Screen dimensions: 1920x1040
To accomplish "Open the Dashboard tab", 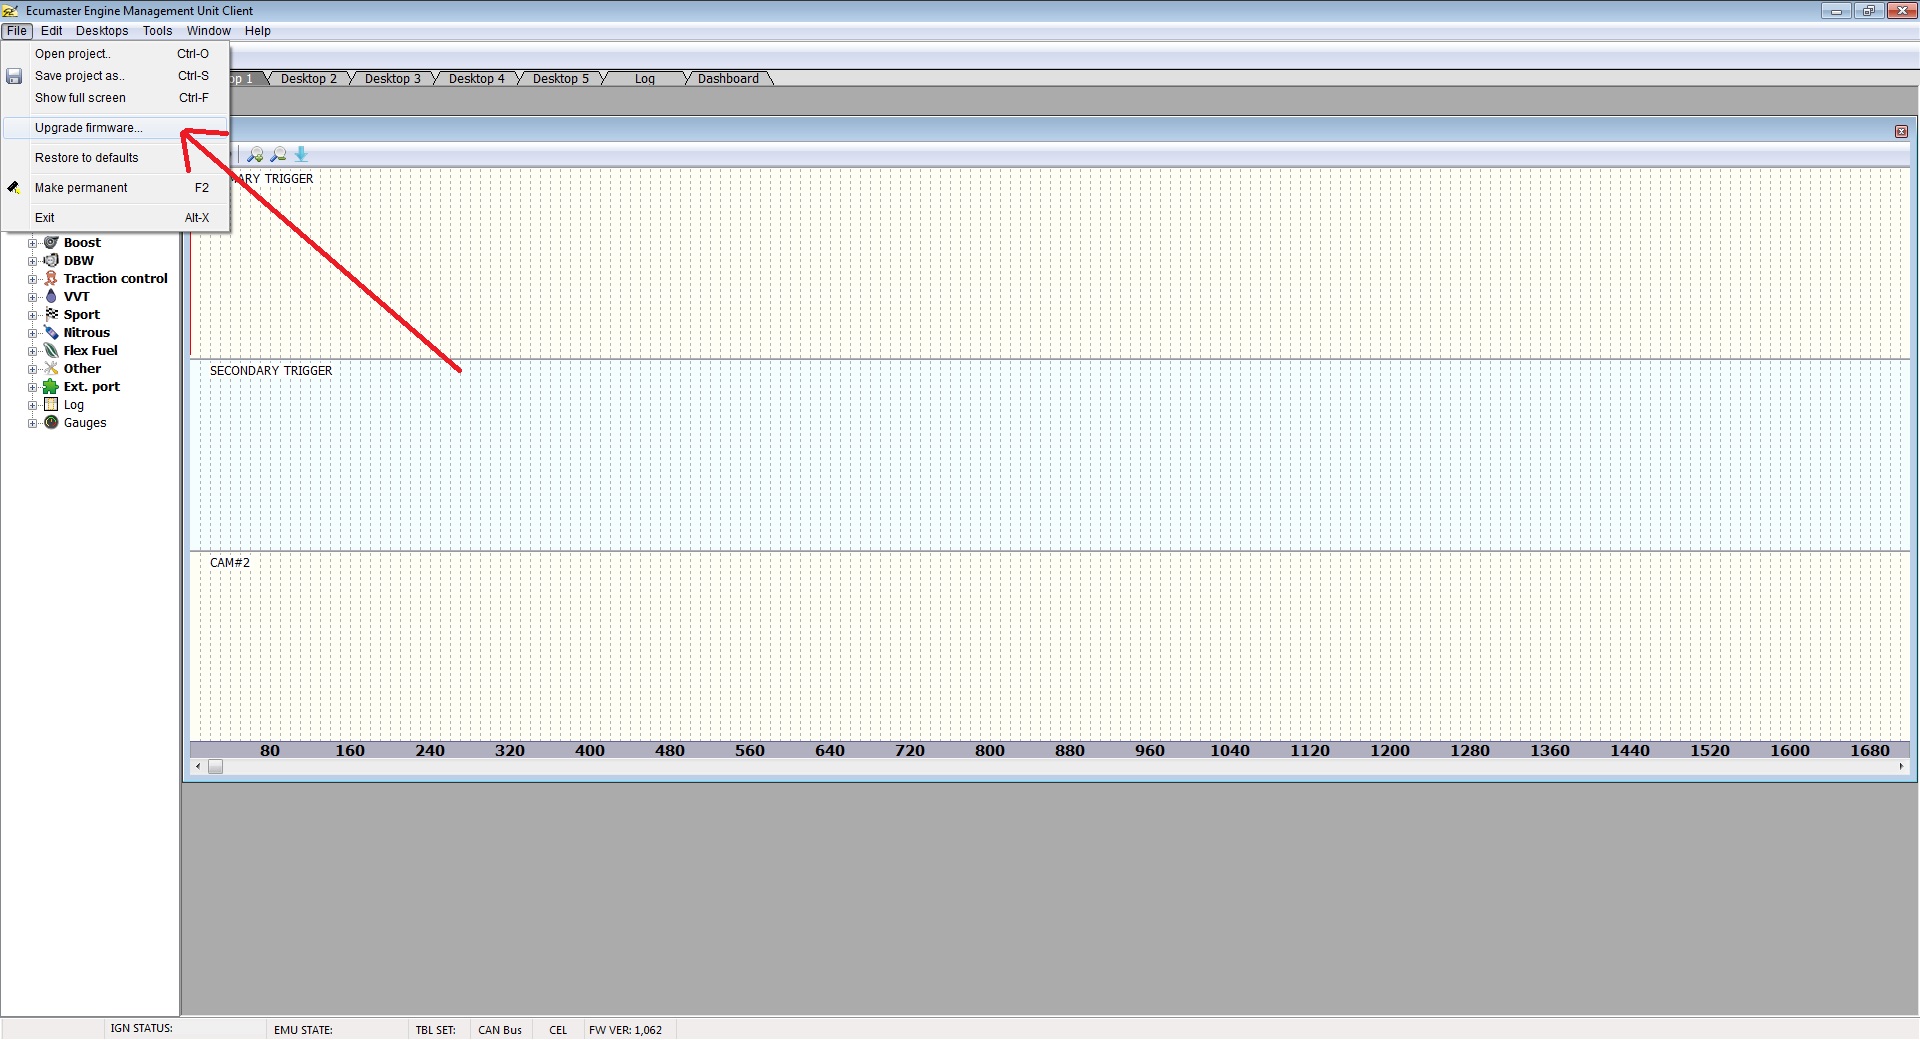I will pyautogui.click(x=728, y=79).
